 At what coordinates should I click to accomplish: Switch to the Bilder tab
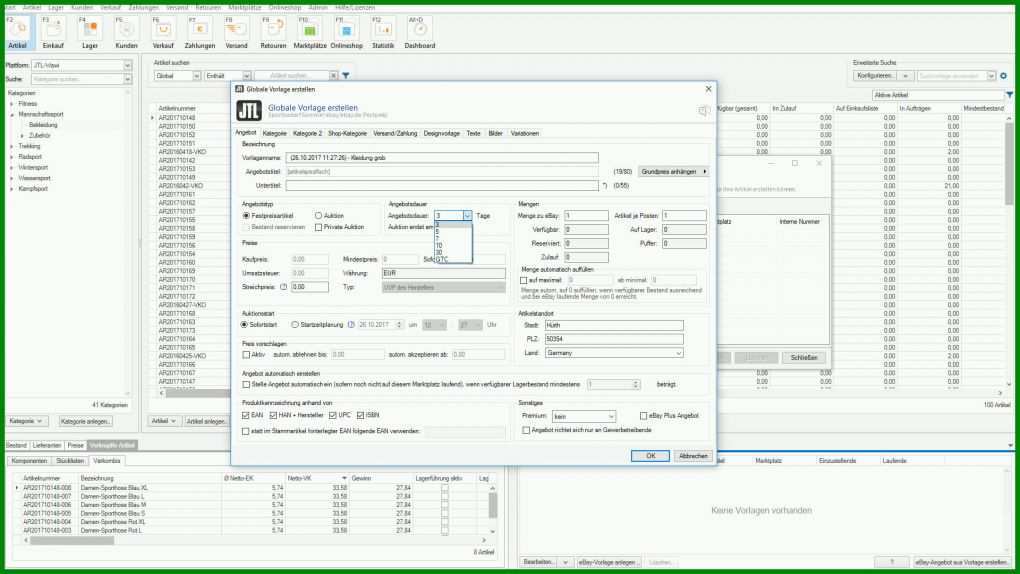coord(495,133)
